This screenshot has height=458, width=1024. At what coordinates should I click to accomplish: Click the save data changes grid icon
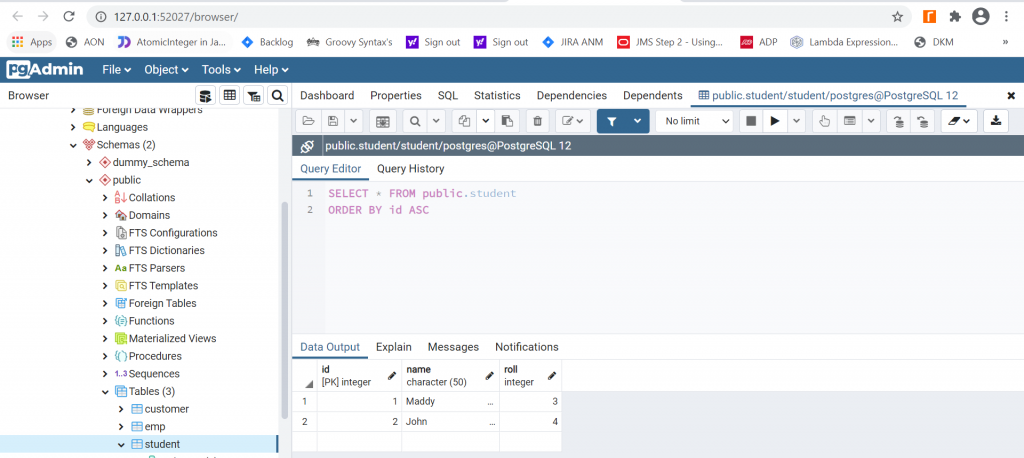point(383,121)
